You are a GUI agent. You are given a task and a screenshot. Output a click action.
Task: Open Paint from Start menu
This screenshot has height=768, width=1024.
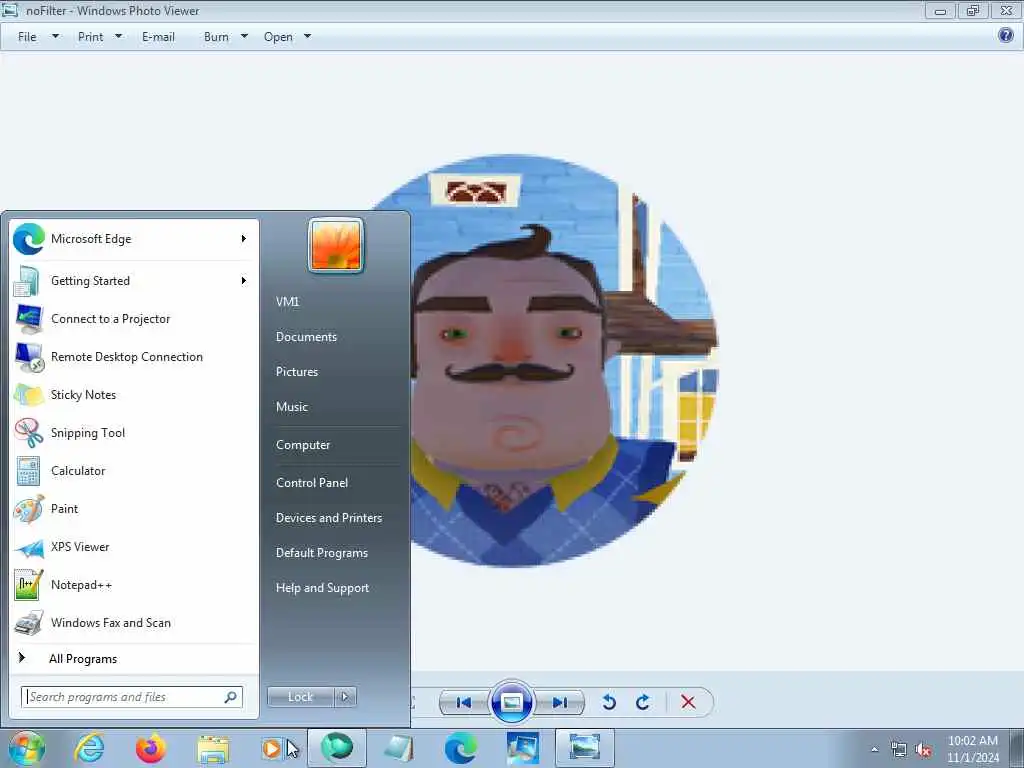pos(134,509)
